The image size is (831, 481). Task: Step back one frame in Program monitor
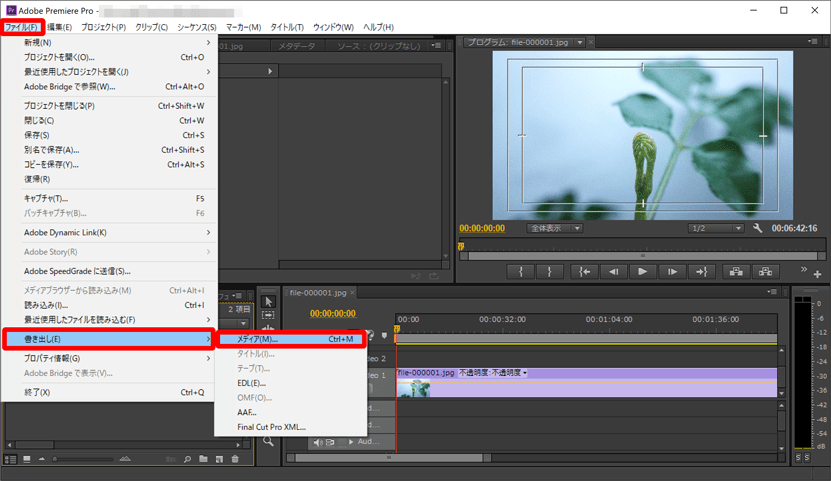click(613, 272)
